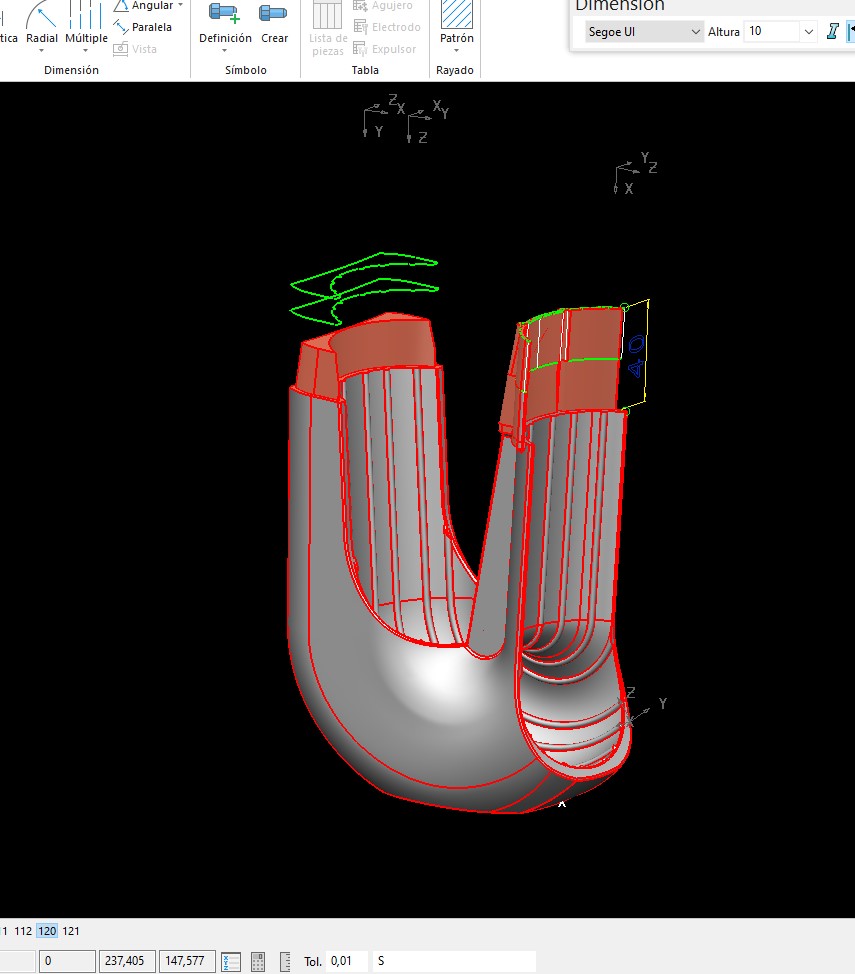This screenshot has height=974, width=855.
Task: Expand the Múltiple tool dropdown arrow
Action: (x=86, y=51)
